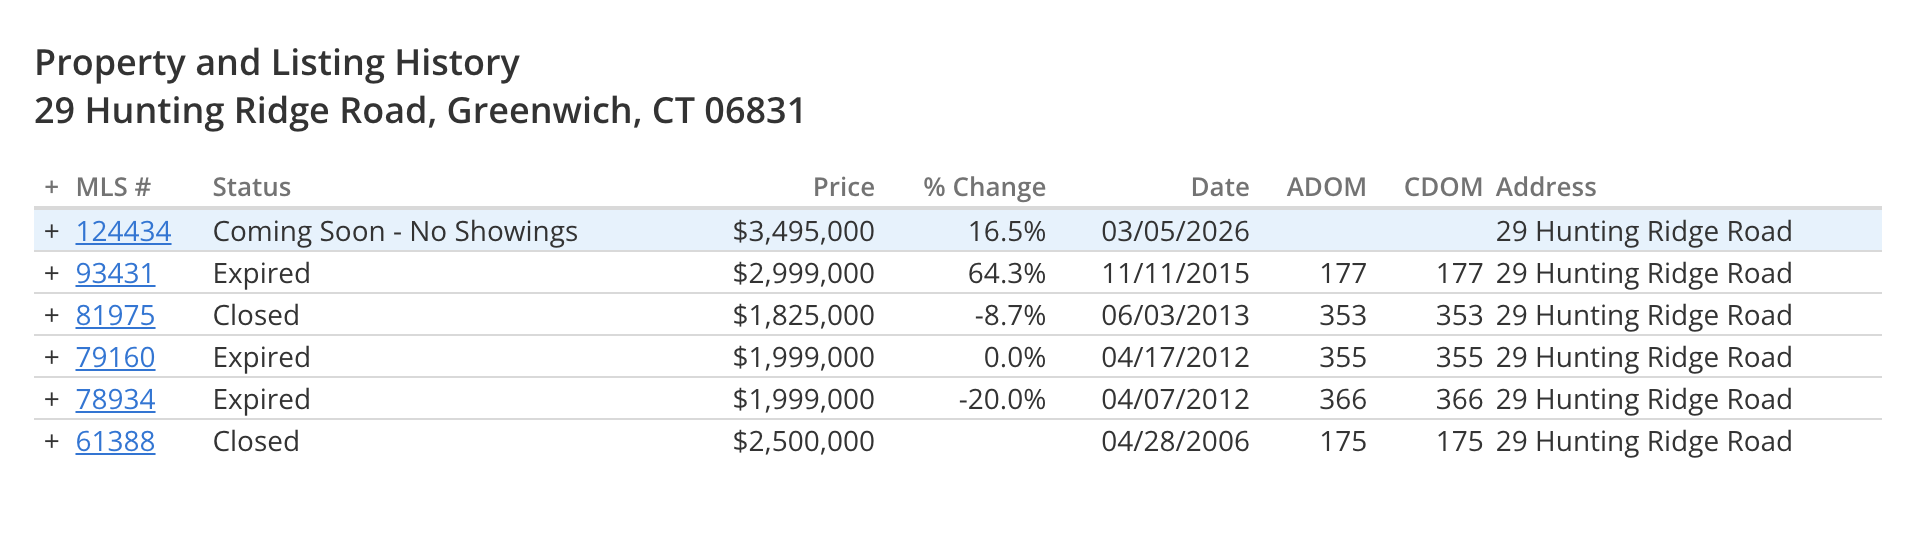Expand row for MLS 79160
Viewport: 1926px width, 544px height.
(52, 357)
